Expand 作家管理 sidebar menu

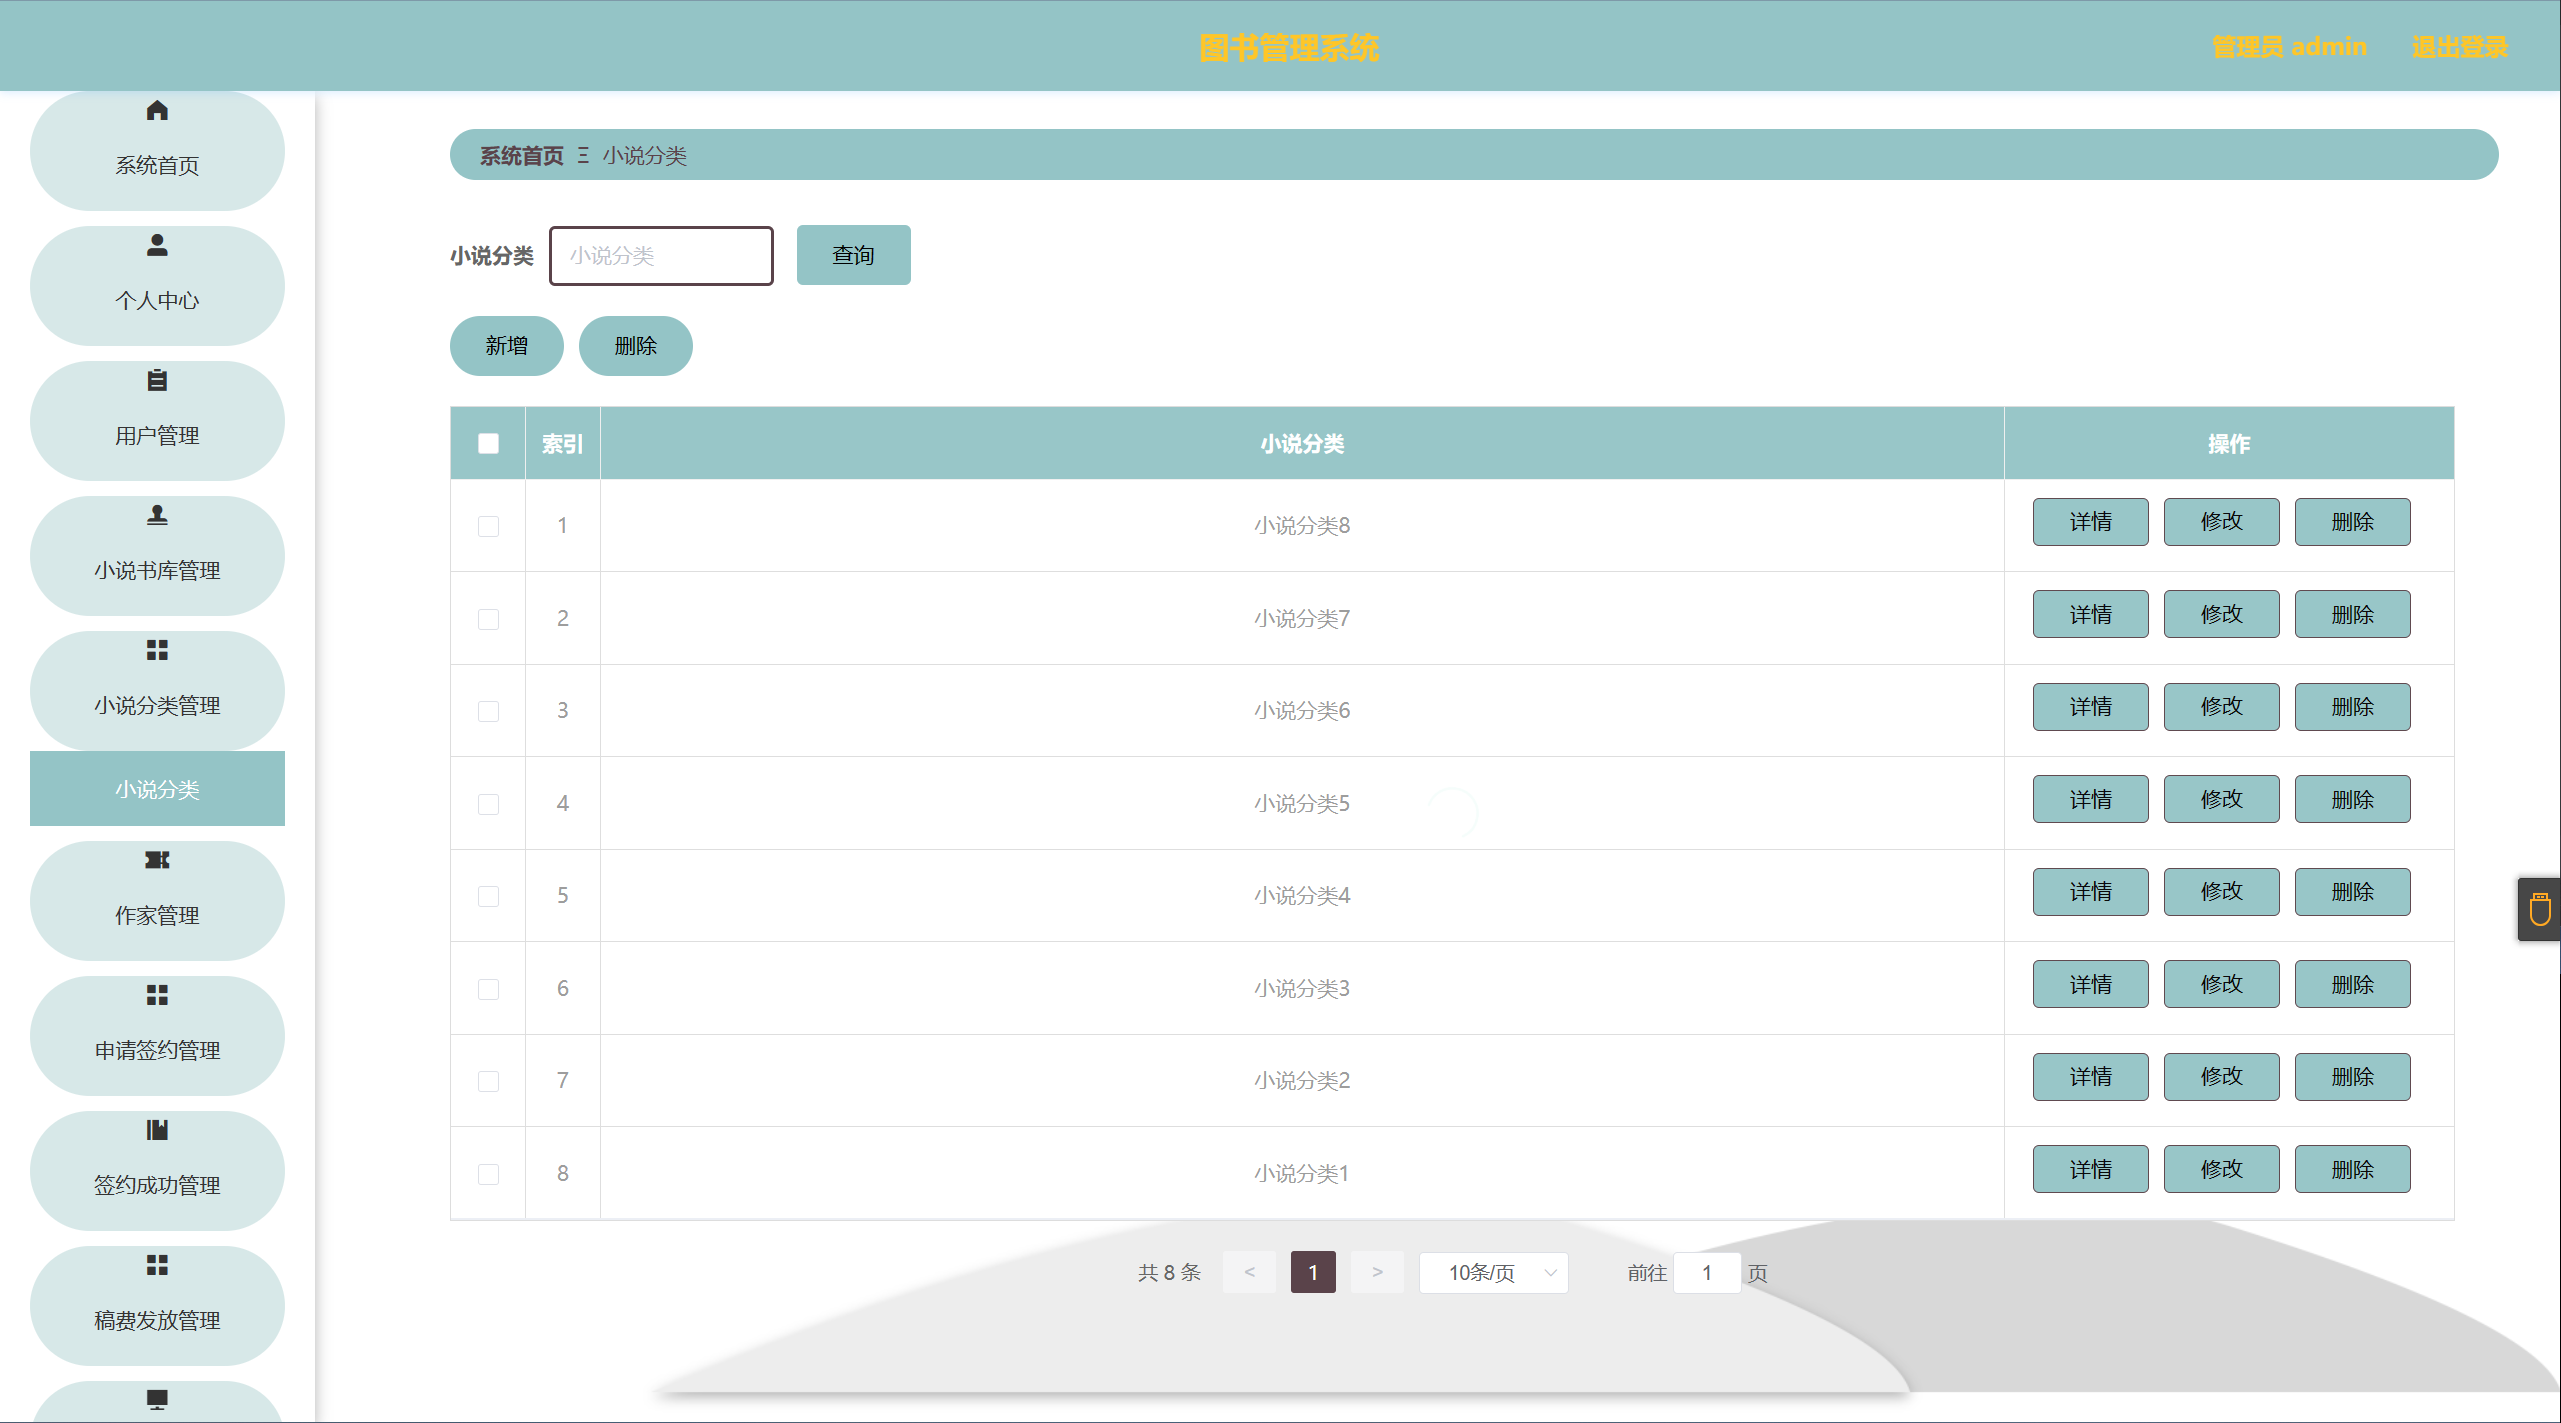click(157, 901)
